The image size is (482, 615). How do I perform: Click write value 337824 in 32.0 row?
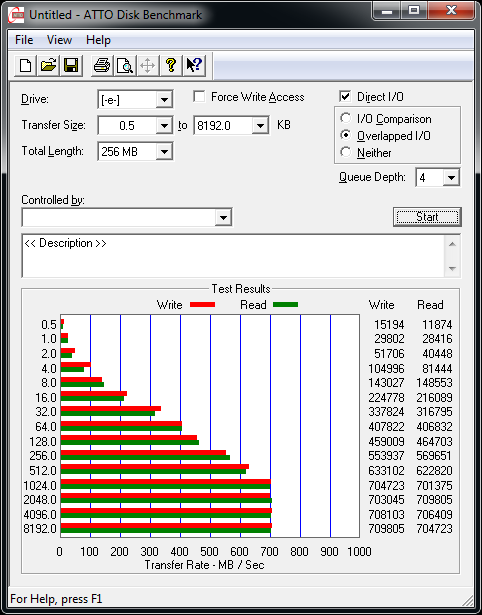[386, 411]
